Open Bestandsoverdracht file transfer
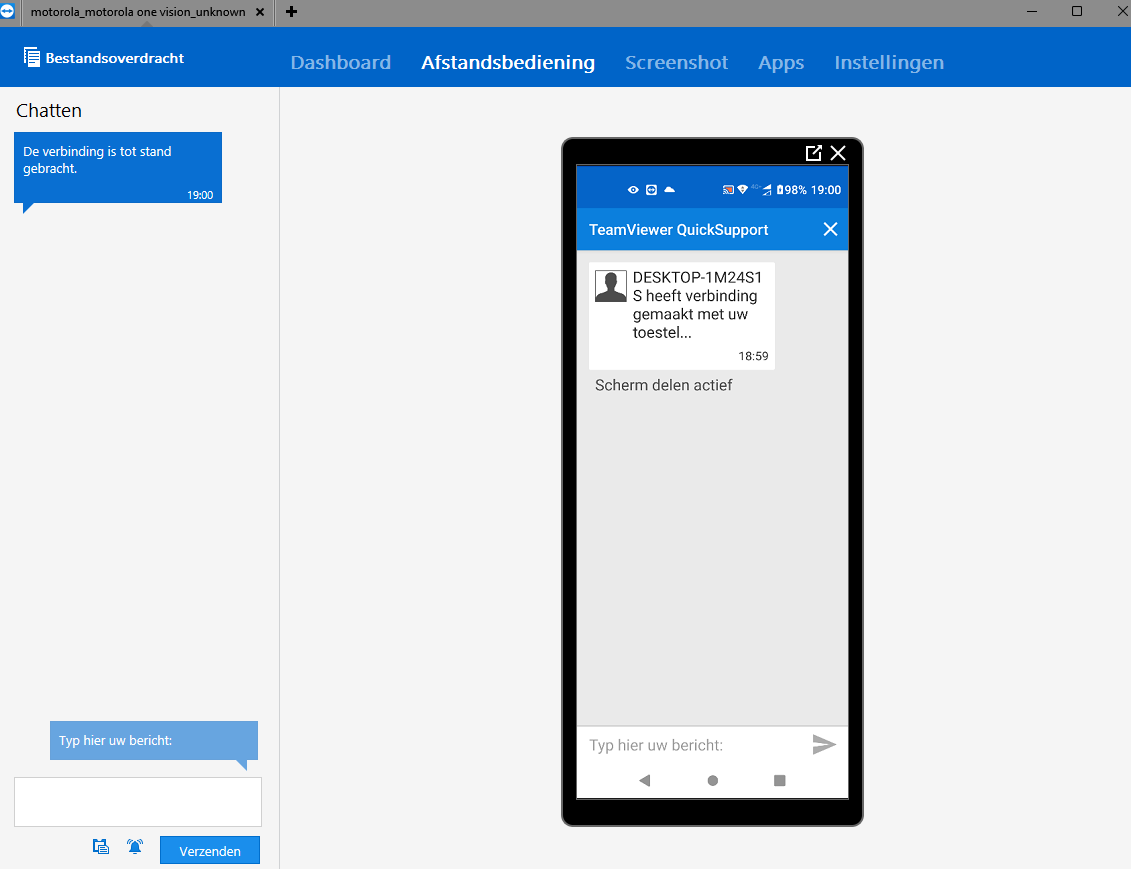The width and height of the screenshot is (1131, 869). [104, 58]
